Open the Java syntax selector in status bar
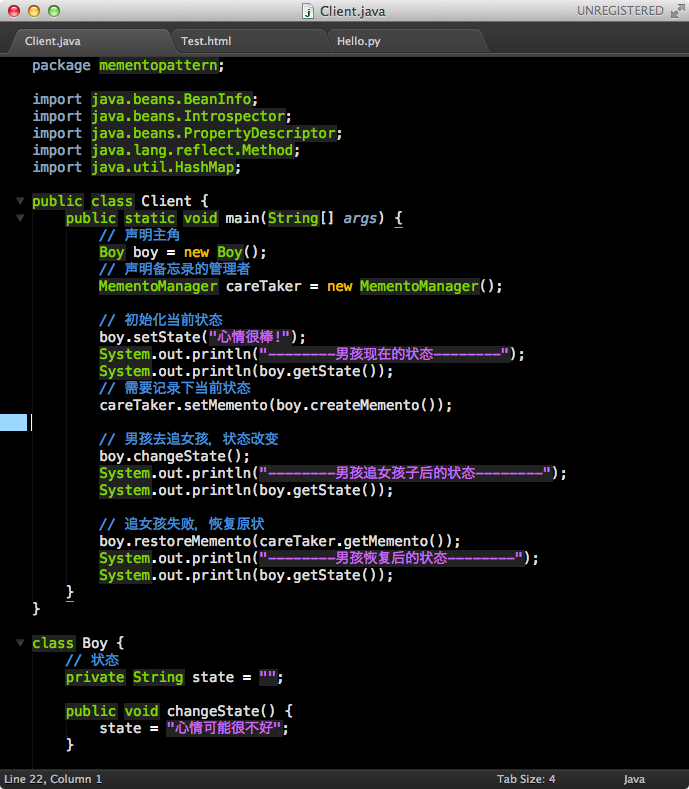 (x=634, y=779)
